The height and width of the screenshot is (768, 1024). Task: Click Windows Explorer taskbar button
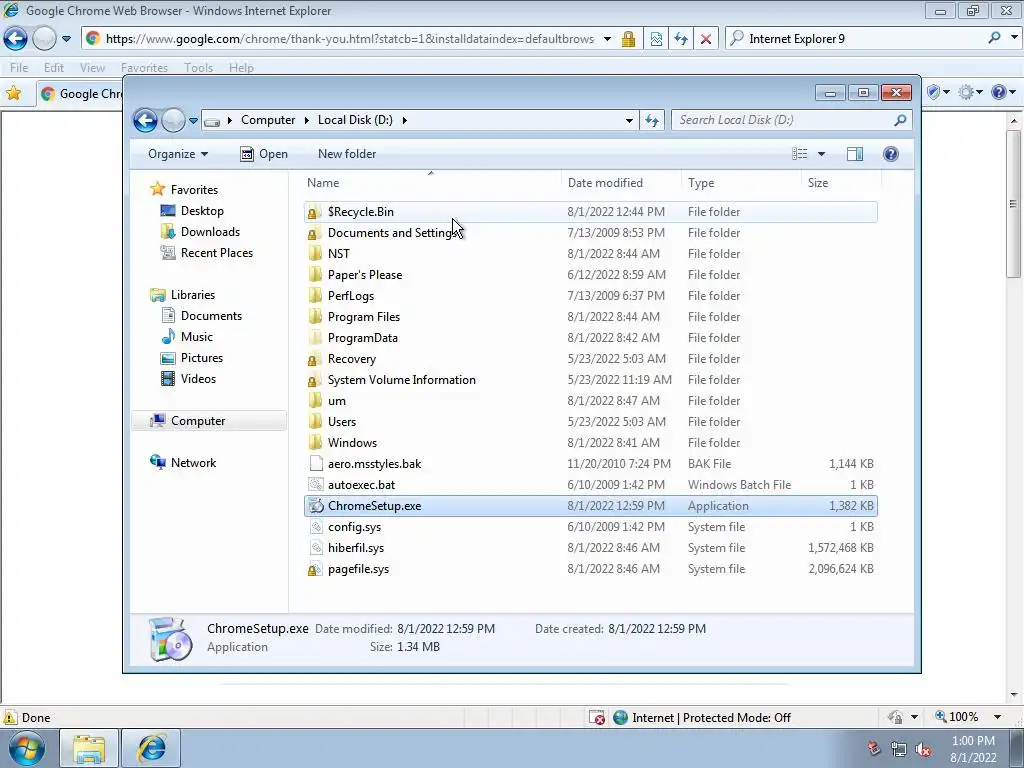pyautogui.click(x=89, y=748)
